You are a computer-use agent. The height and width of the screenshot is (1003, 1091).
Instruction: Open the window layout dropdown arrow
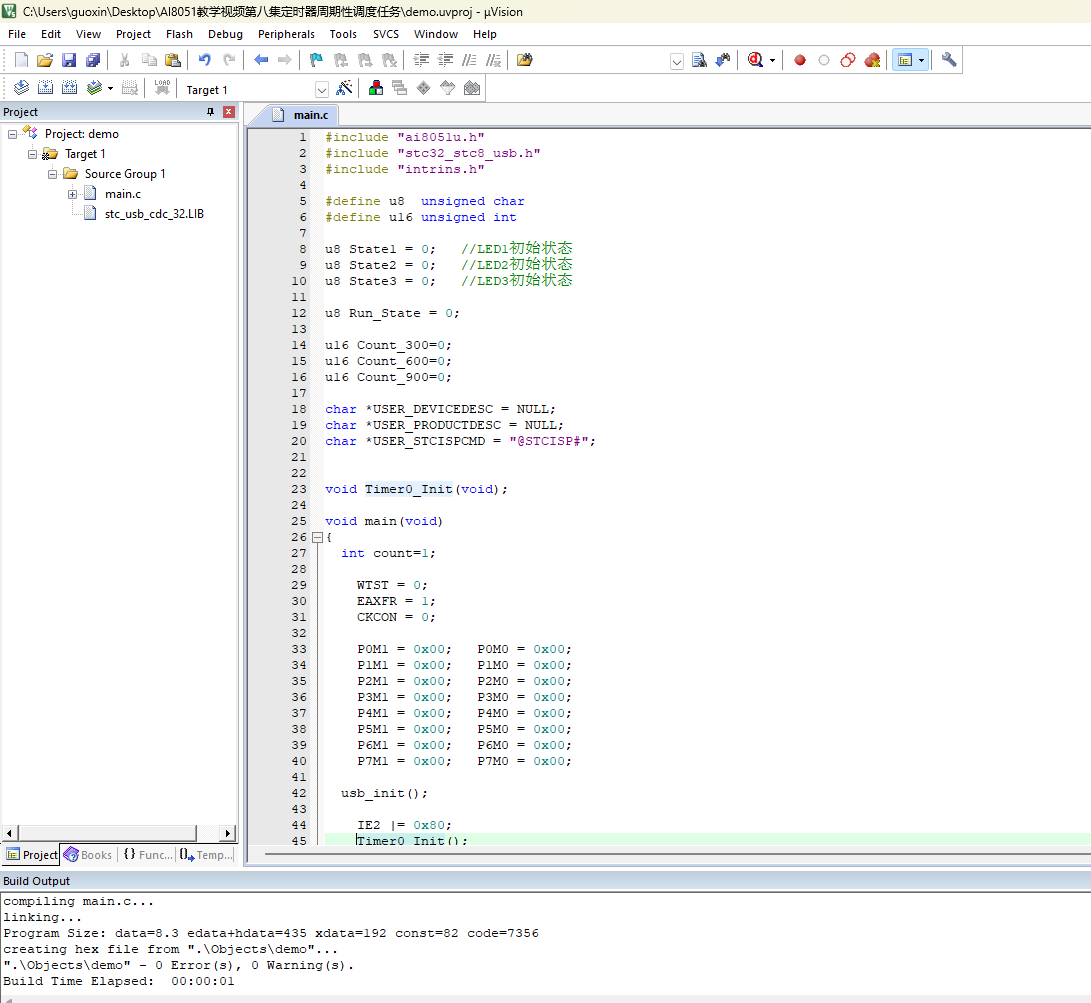point(922,61)
